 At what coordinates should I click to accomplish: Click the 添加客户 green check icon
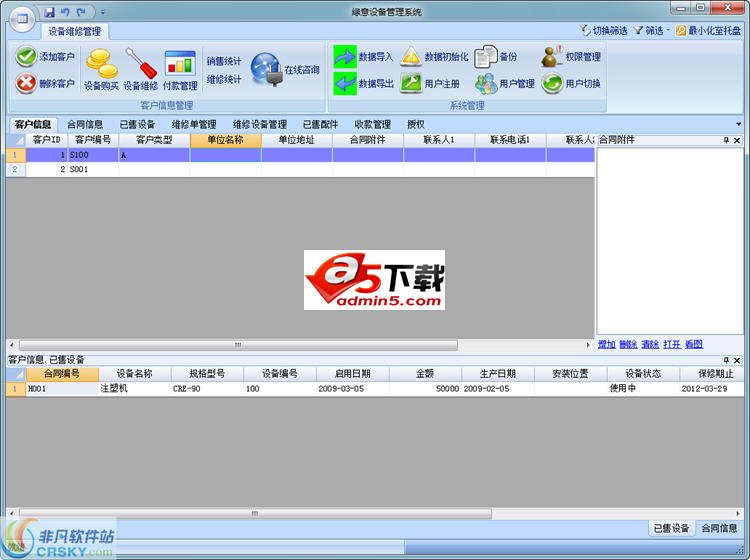[x=26, y=56]
